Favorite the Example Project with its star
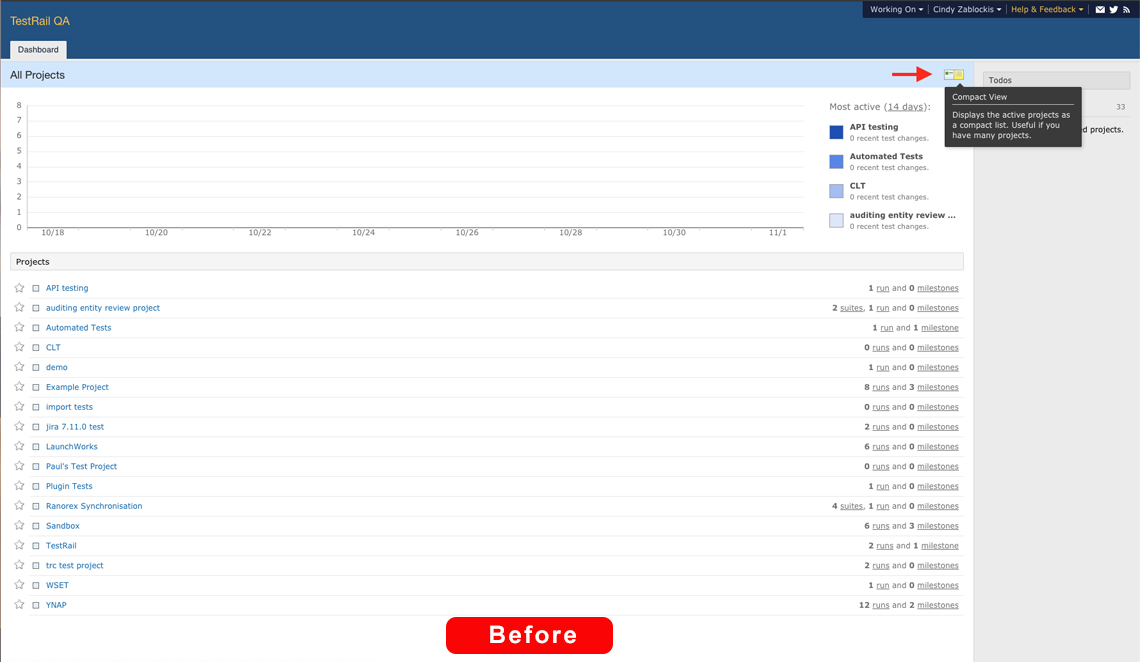The image size is (1140, 662). [19, 387]
